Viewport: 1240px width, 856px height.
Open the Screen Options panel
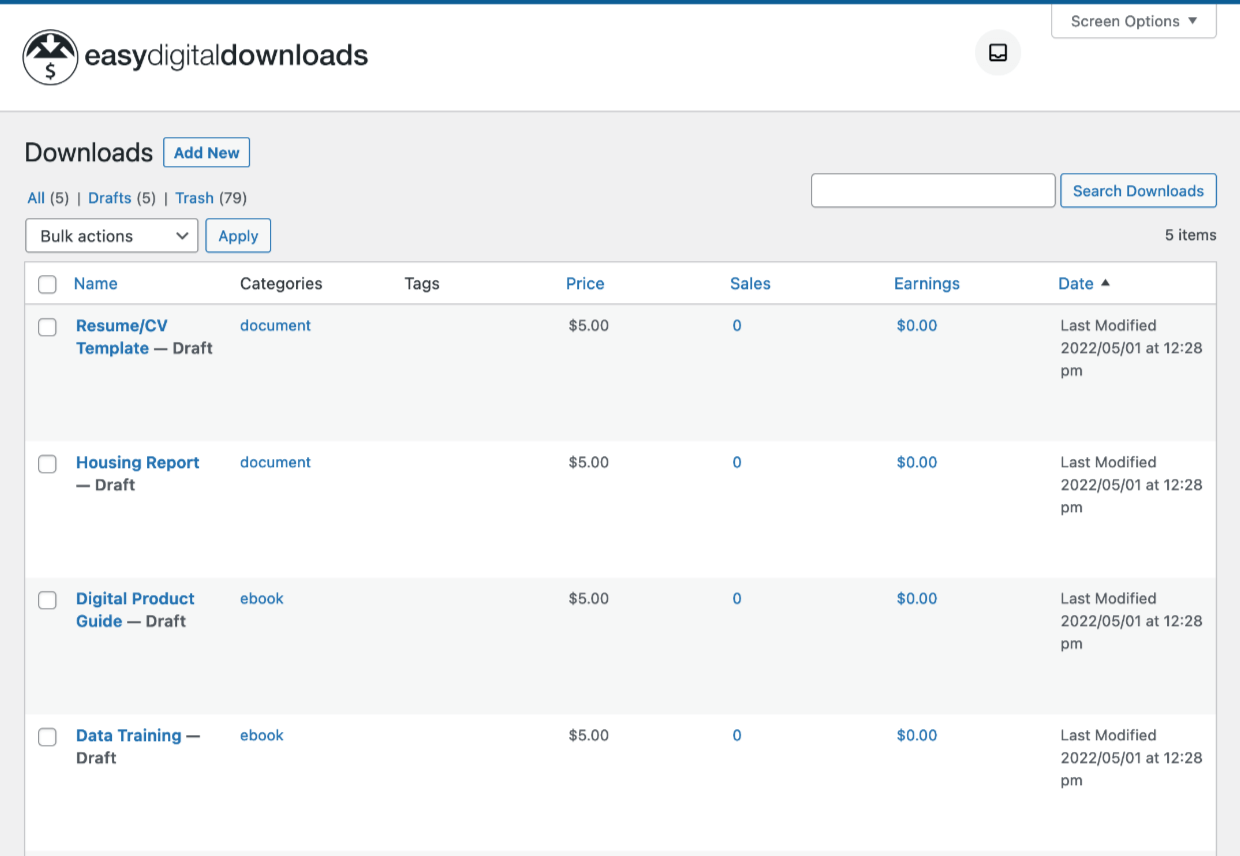coord(1128,21)
